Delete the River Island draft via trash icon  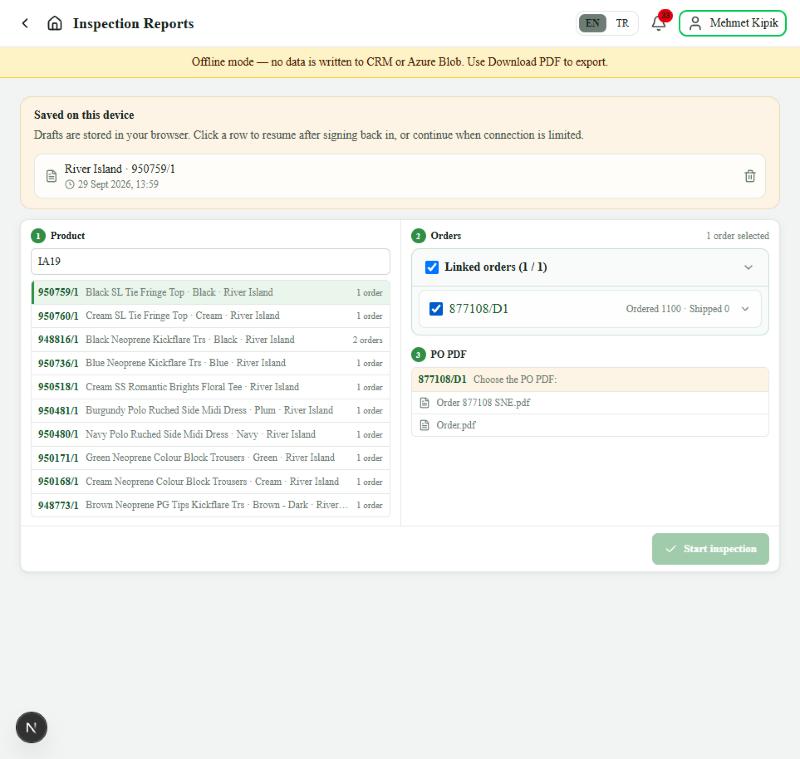click(x=749, y=176)
